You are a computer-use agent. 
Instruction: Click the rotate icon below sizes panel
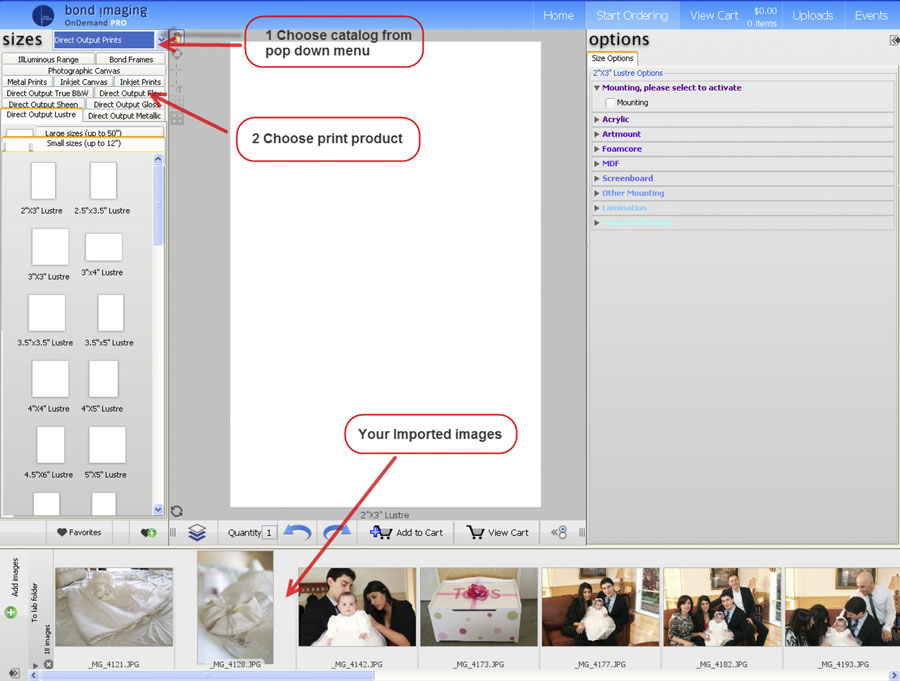pos(176,511)
